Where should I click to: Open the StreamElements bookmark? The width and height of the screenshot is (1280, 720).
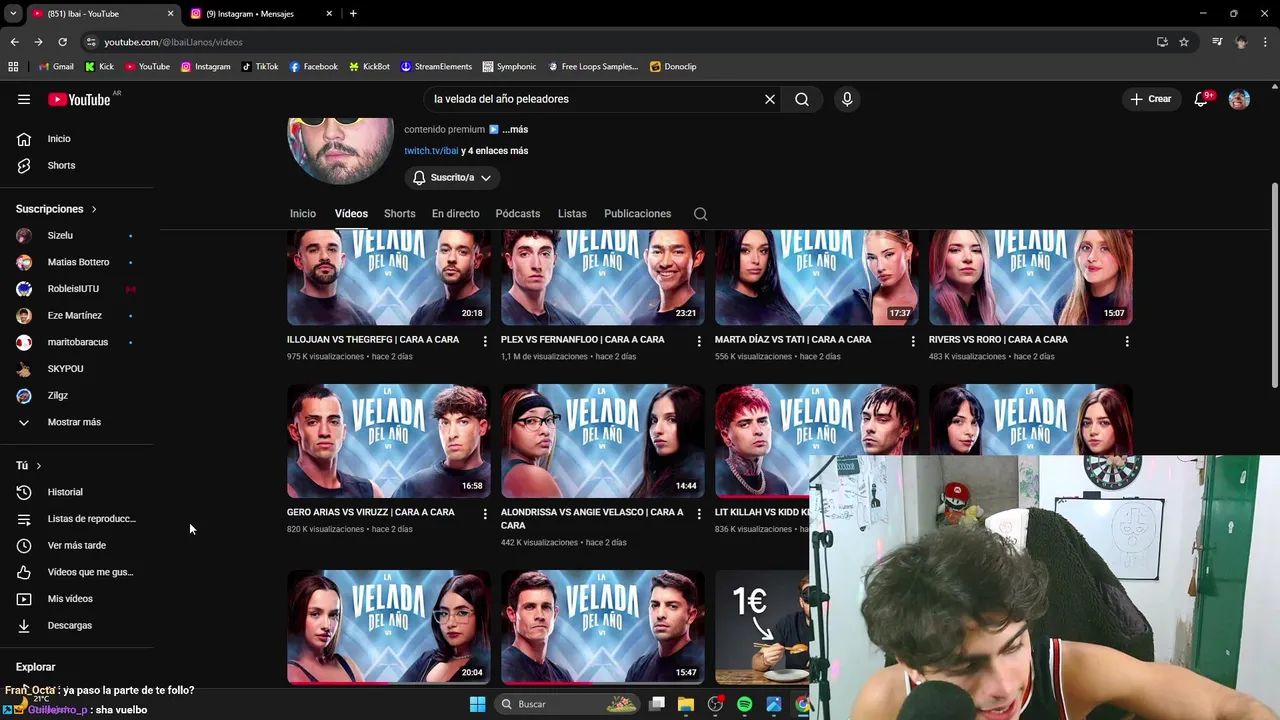click(436, 66)
